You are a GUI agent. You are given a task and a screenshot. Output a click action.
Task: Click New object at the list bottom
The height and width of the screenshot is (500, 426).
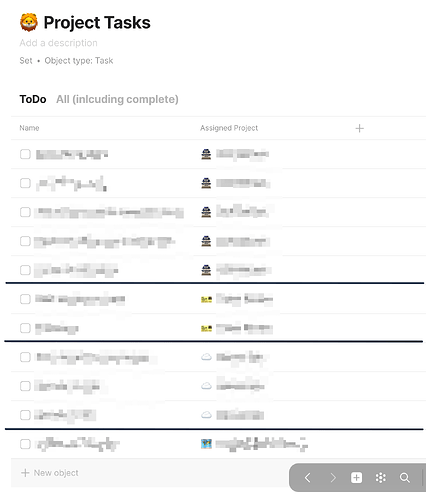point(50,473)
